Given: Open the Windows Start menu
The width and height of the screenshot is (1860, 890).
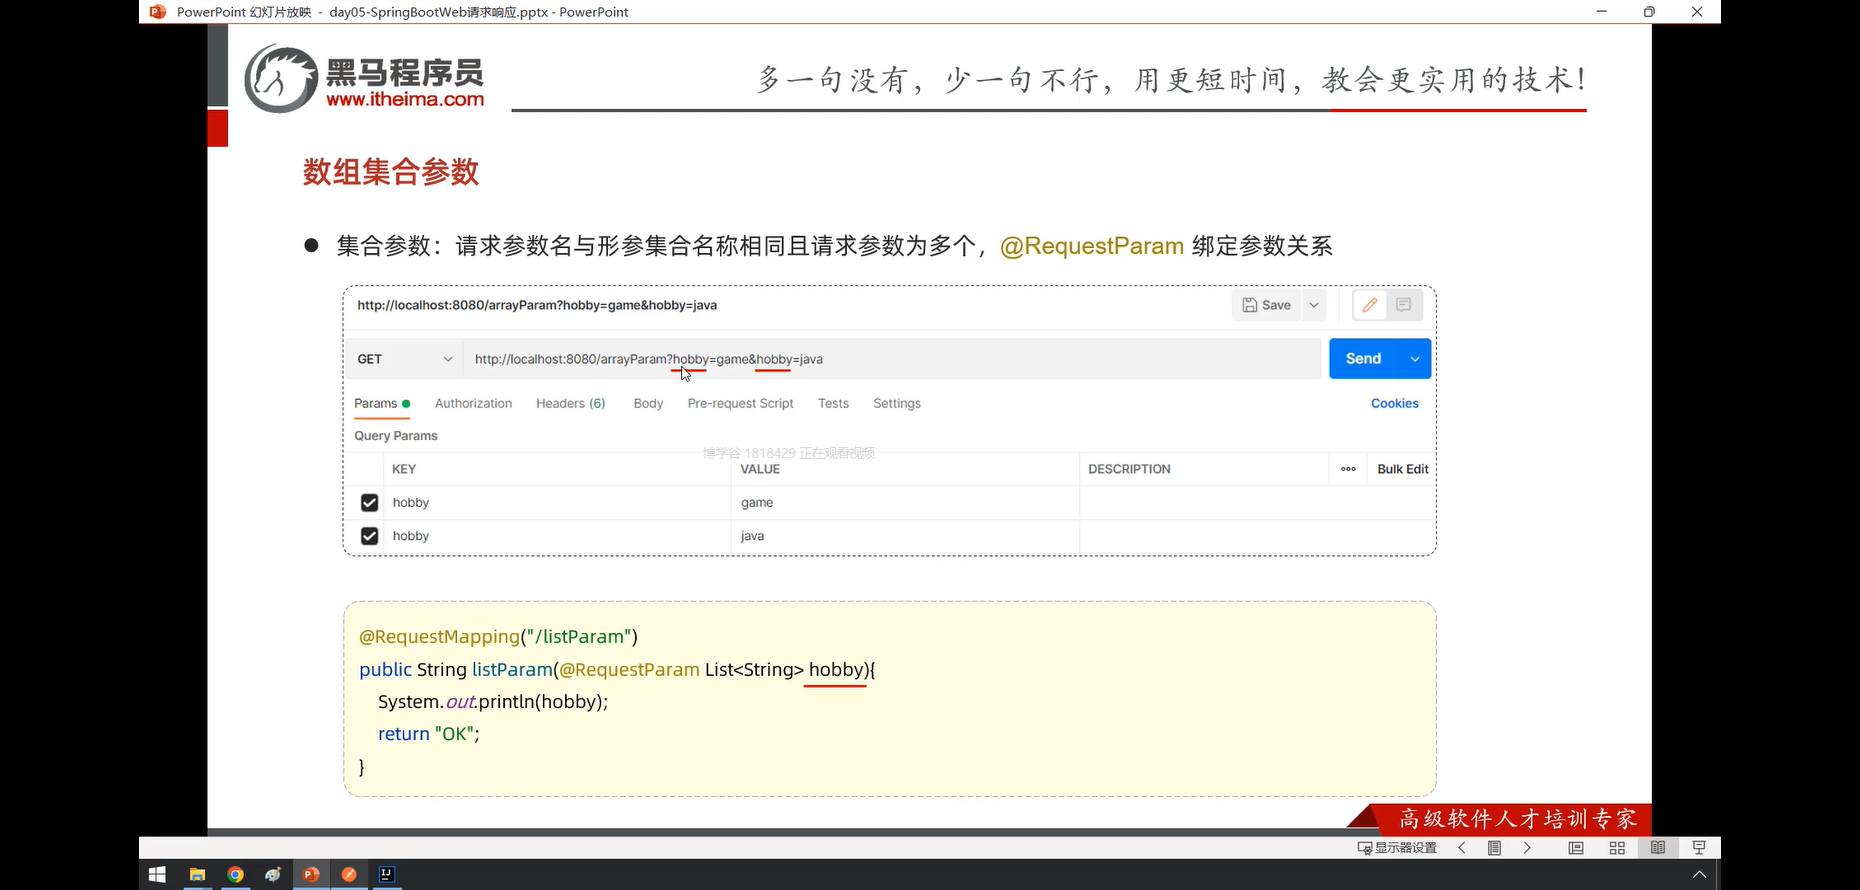Looking at the screenshot, I should click(157, 874).
